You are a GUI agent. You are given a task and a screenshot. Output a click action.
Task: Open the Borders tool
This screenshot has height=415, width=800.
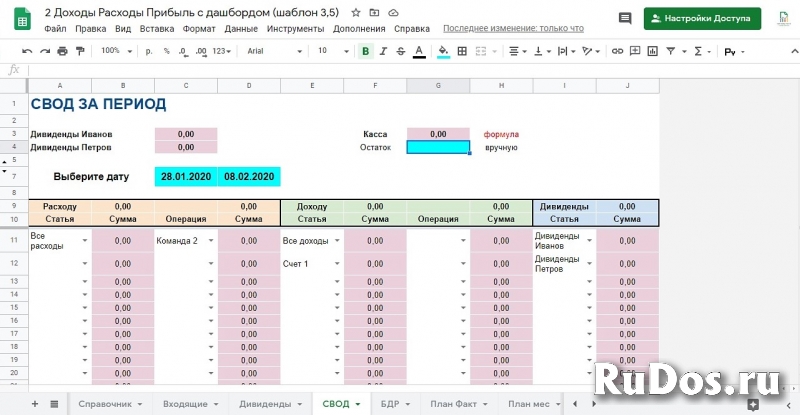tap(462, 50)
